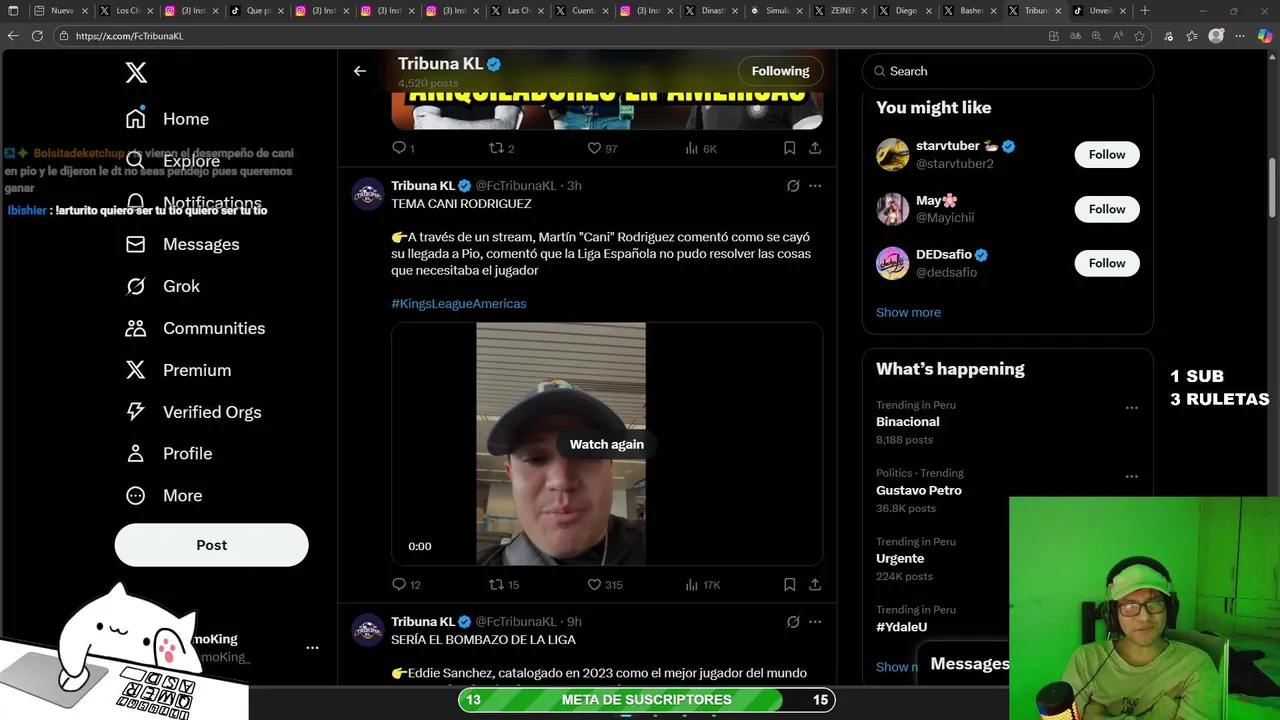Toggle Following button for Tribuna KL
The height and width of the screenshot is (720, 1280).
tap(780, 71)
